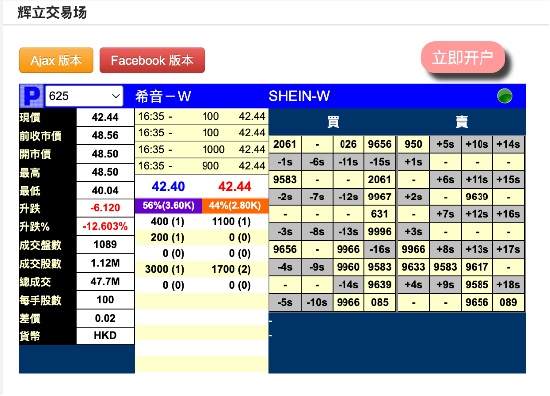Click the 16:35 trade of 1000 shares
Viewport: 550px width, 396px height.
click(202, 149)
